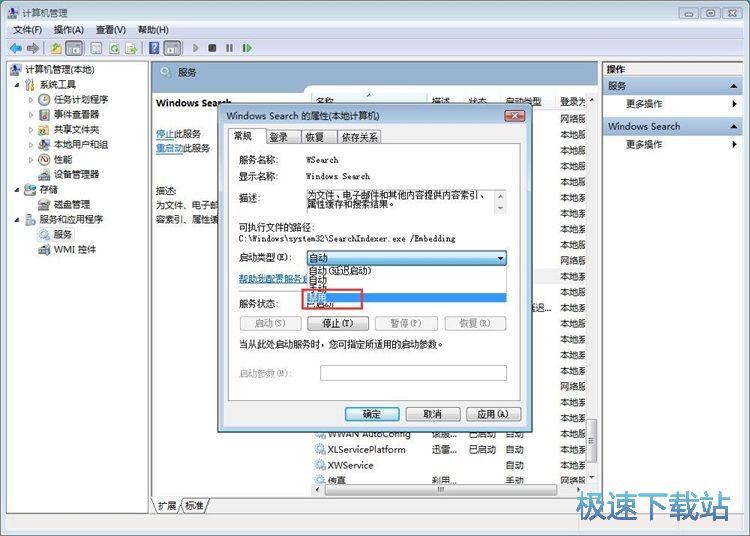
Task: Close the Windows Search properties dialog
Action: coord(515,116)
